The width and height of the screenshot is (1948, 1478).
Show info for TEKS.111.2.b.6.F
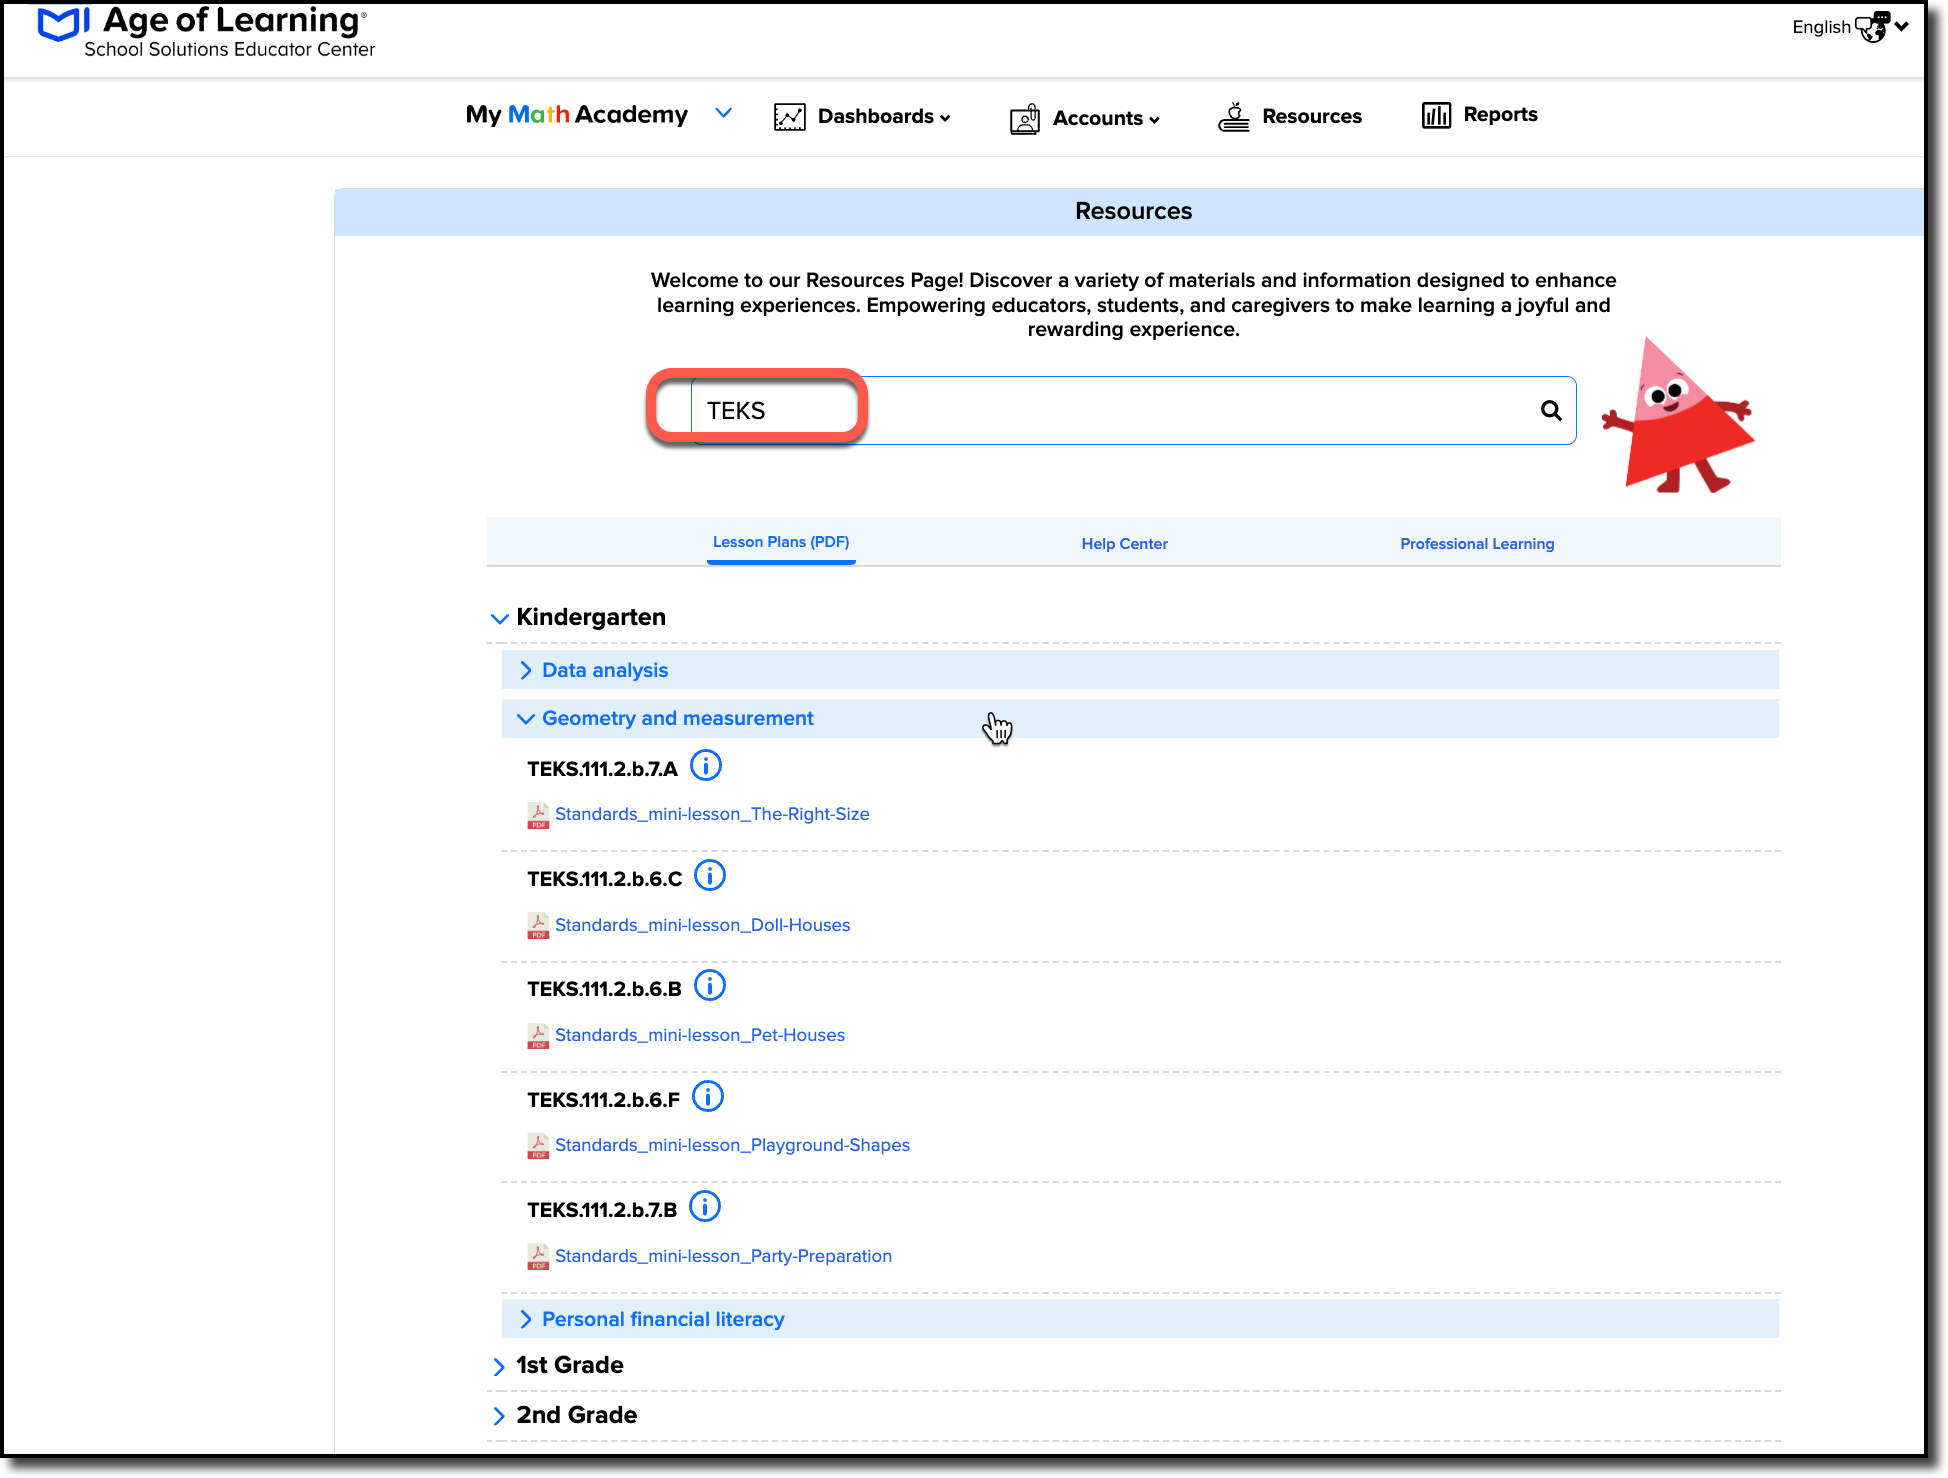point(708,1097)
